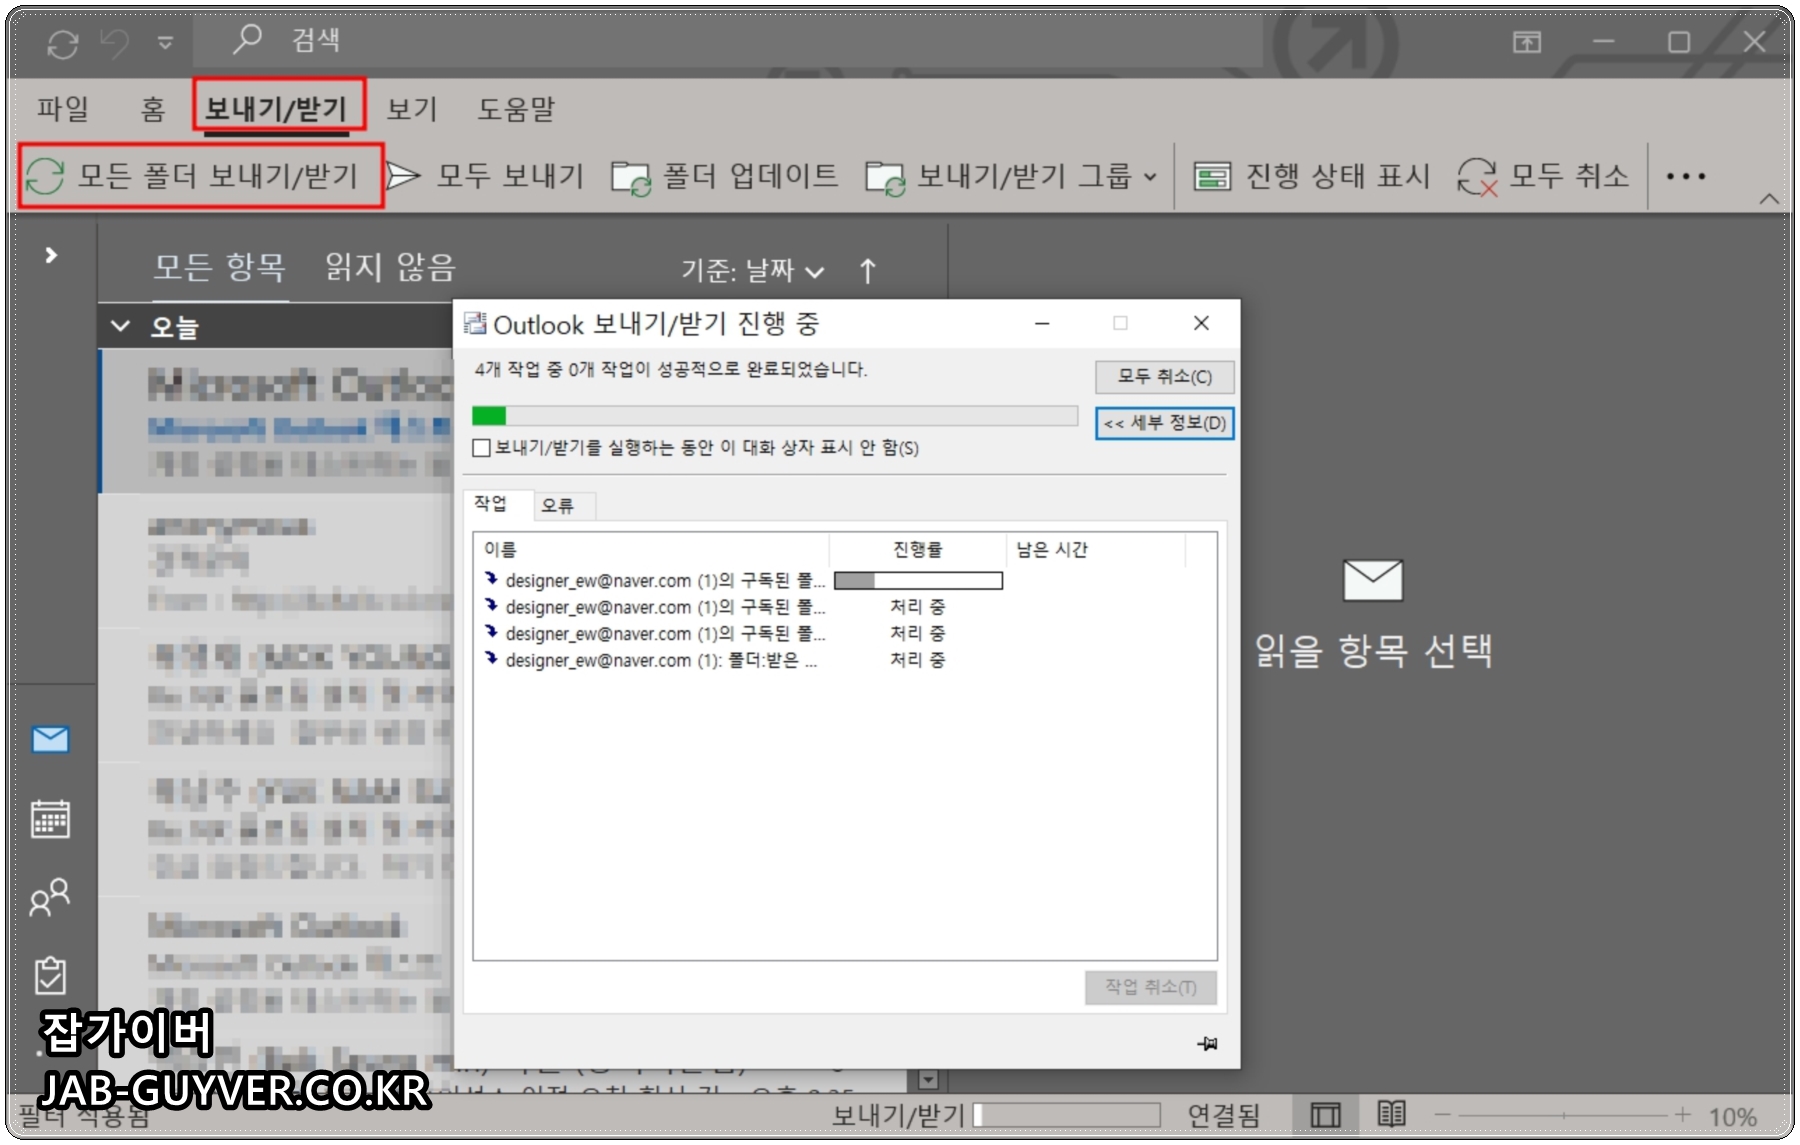Screen dimensions: 1800x1145
Task: Click the message list scroll down arrow
Action: 929,1079
